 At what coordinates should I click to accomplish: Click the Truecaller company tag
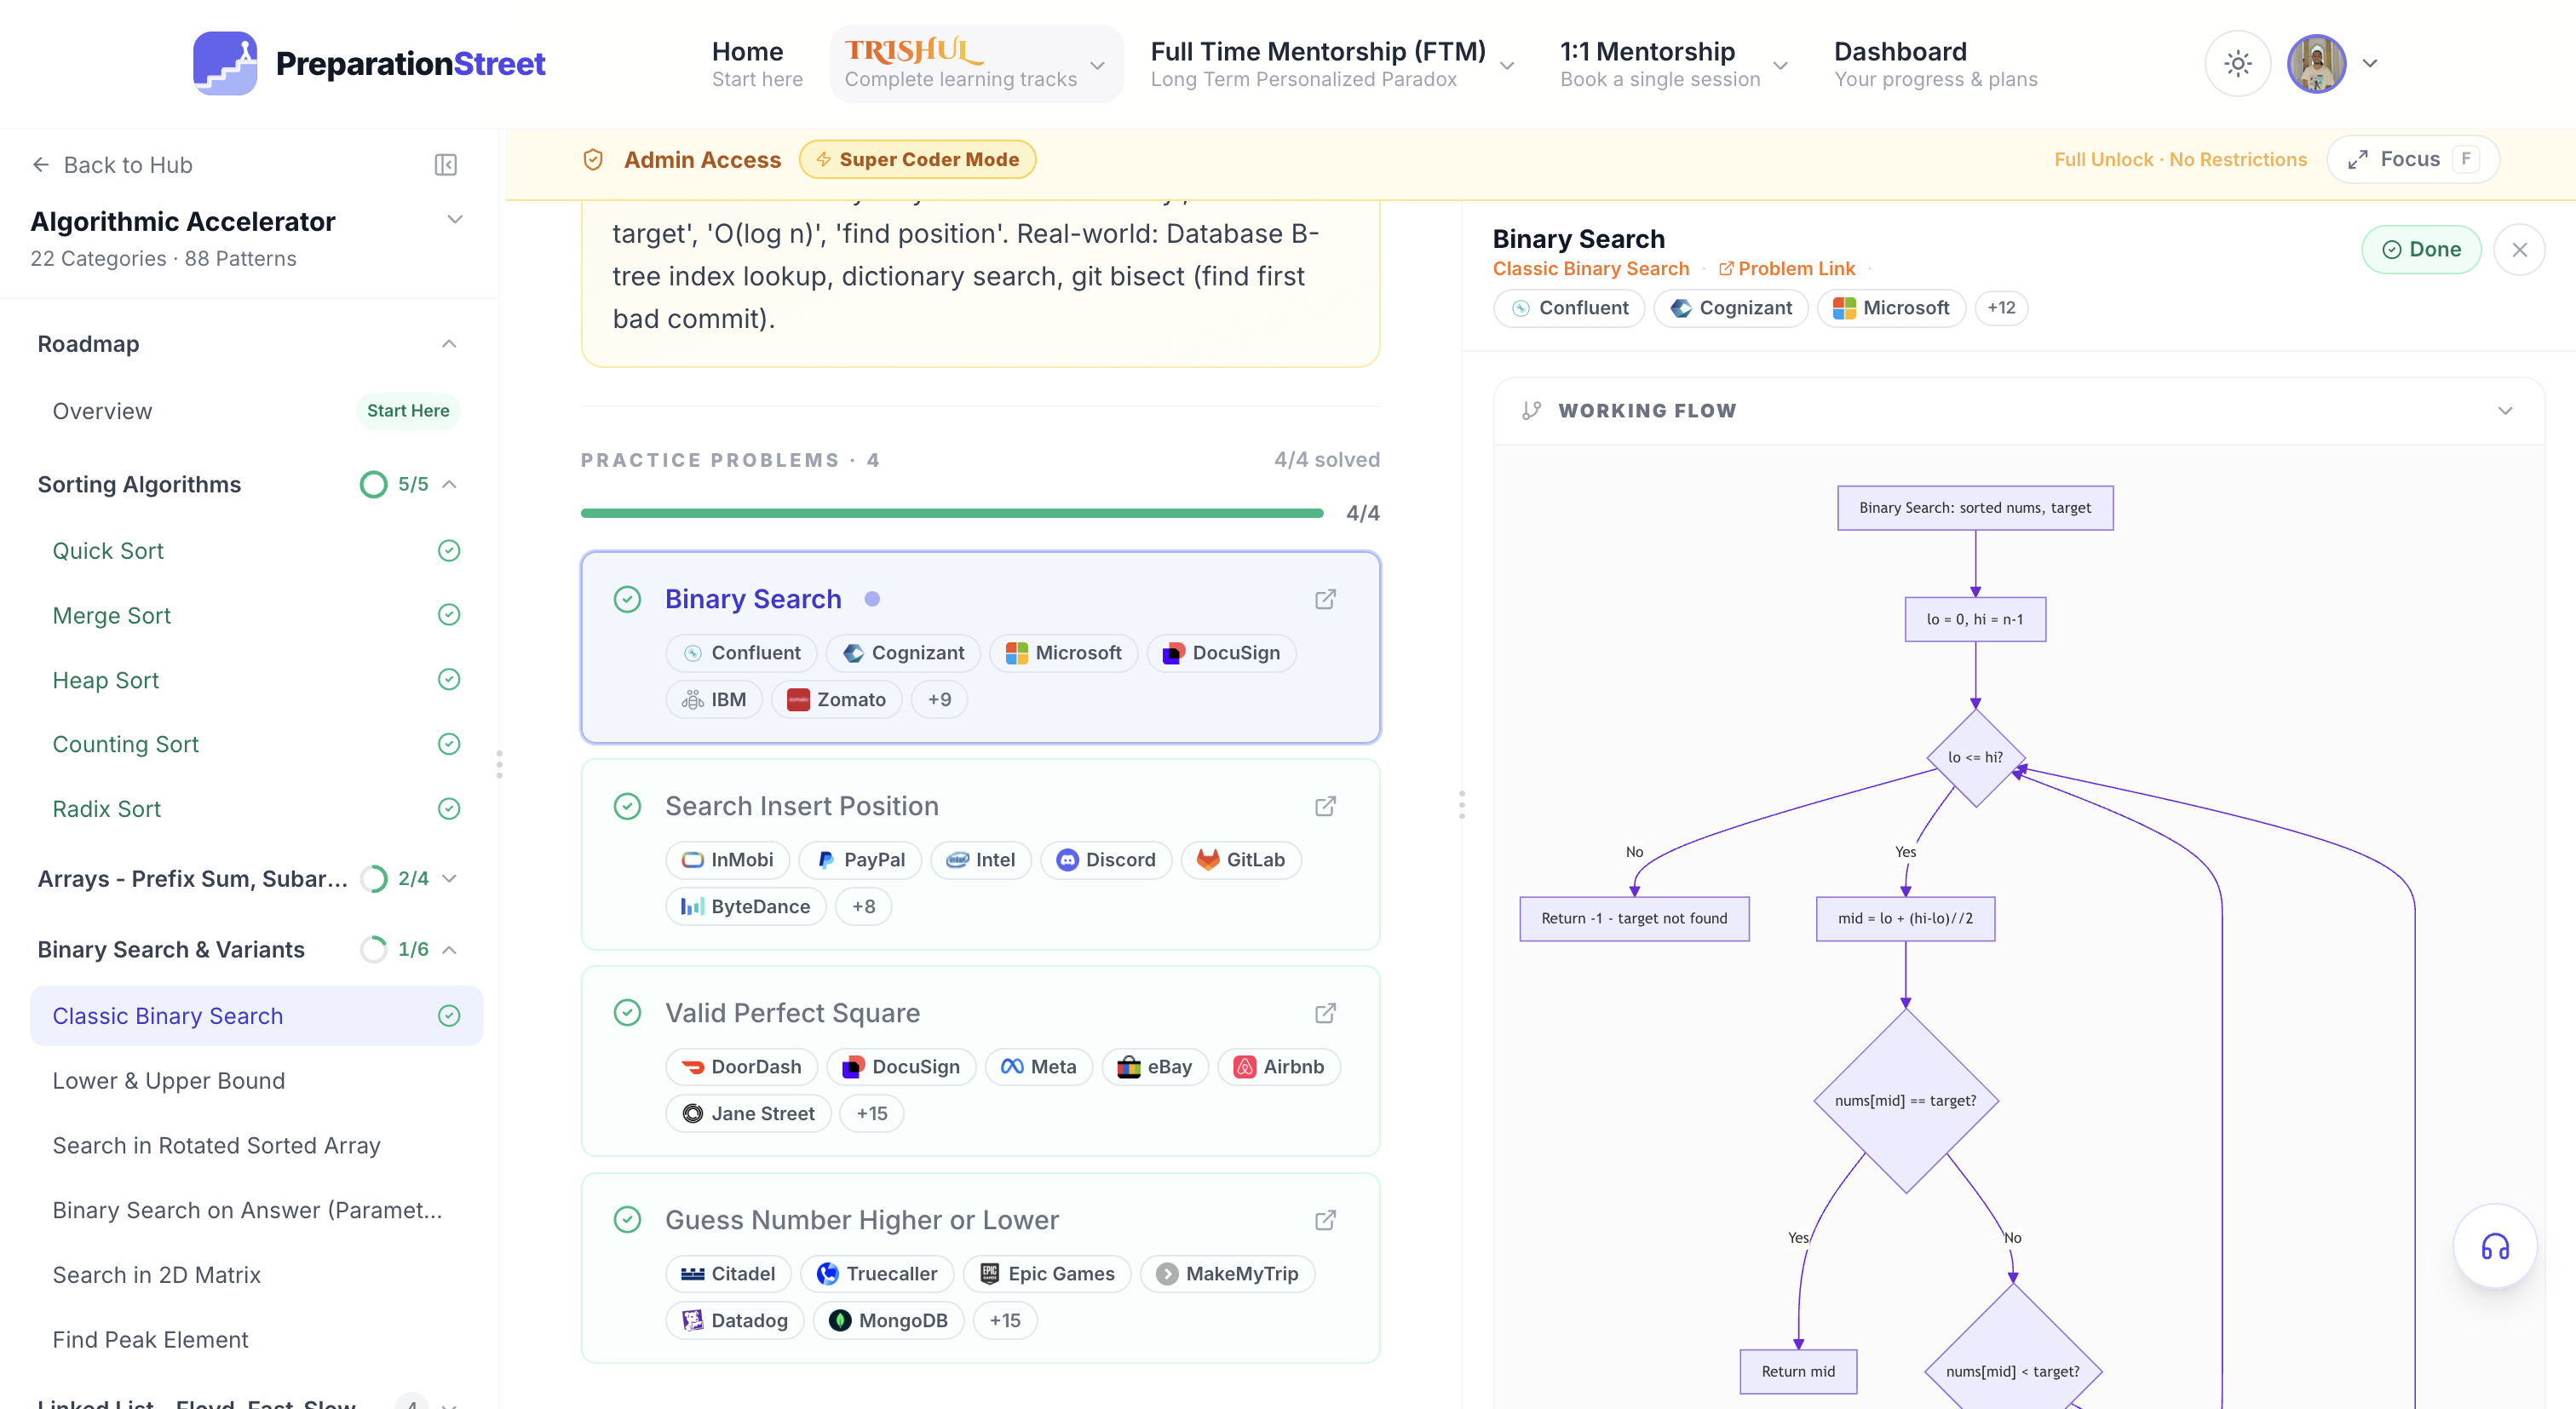coord(877,1274)
